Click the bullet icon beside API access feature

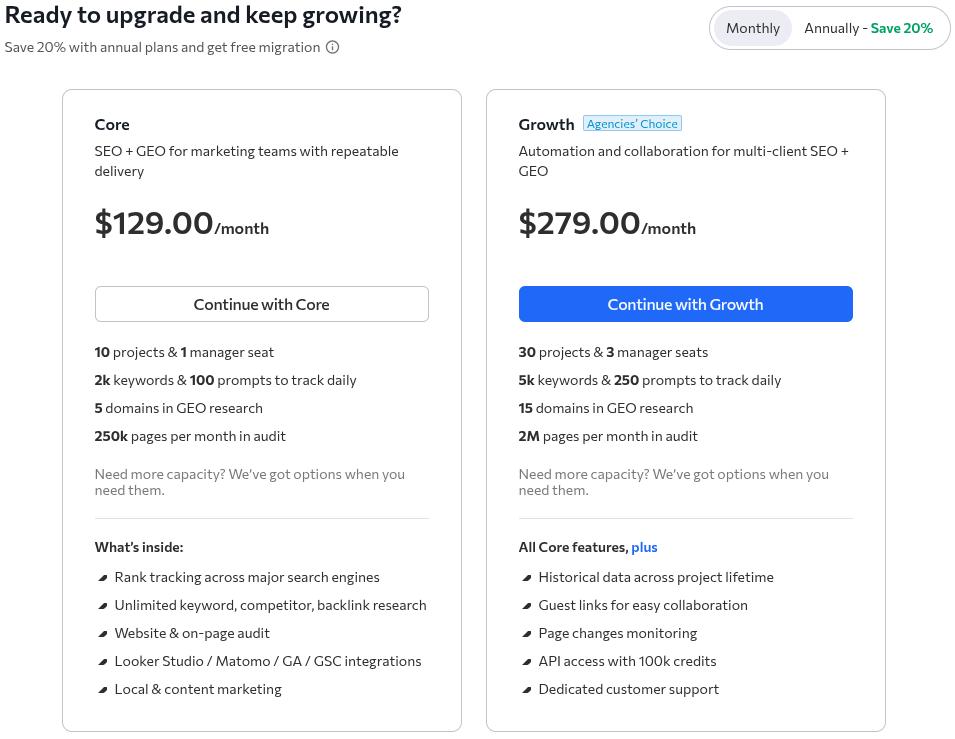tap(526, 661)
